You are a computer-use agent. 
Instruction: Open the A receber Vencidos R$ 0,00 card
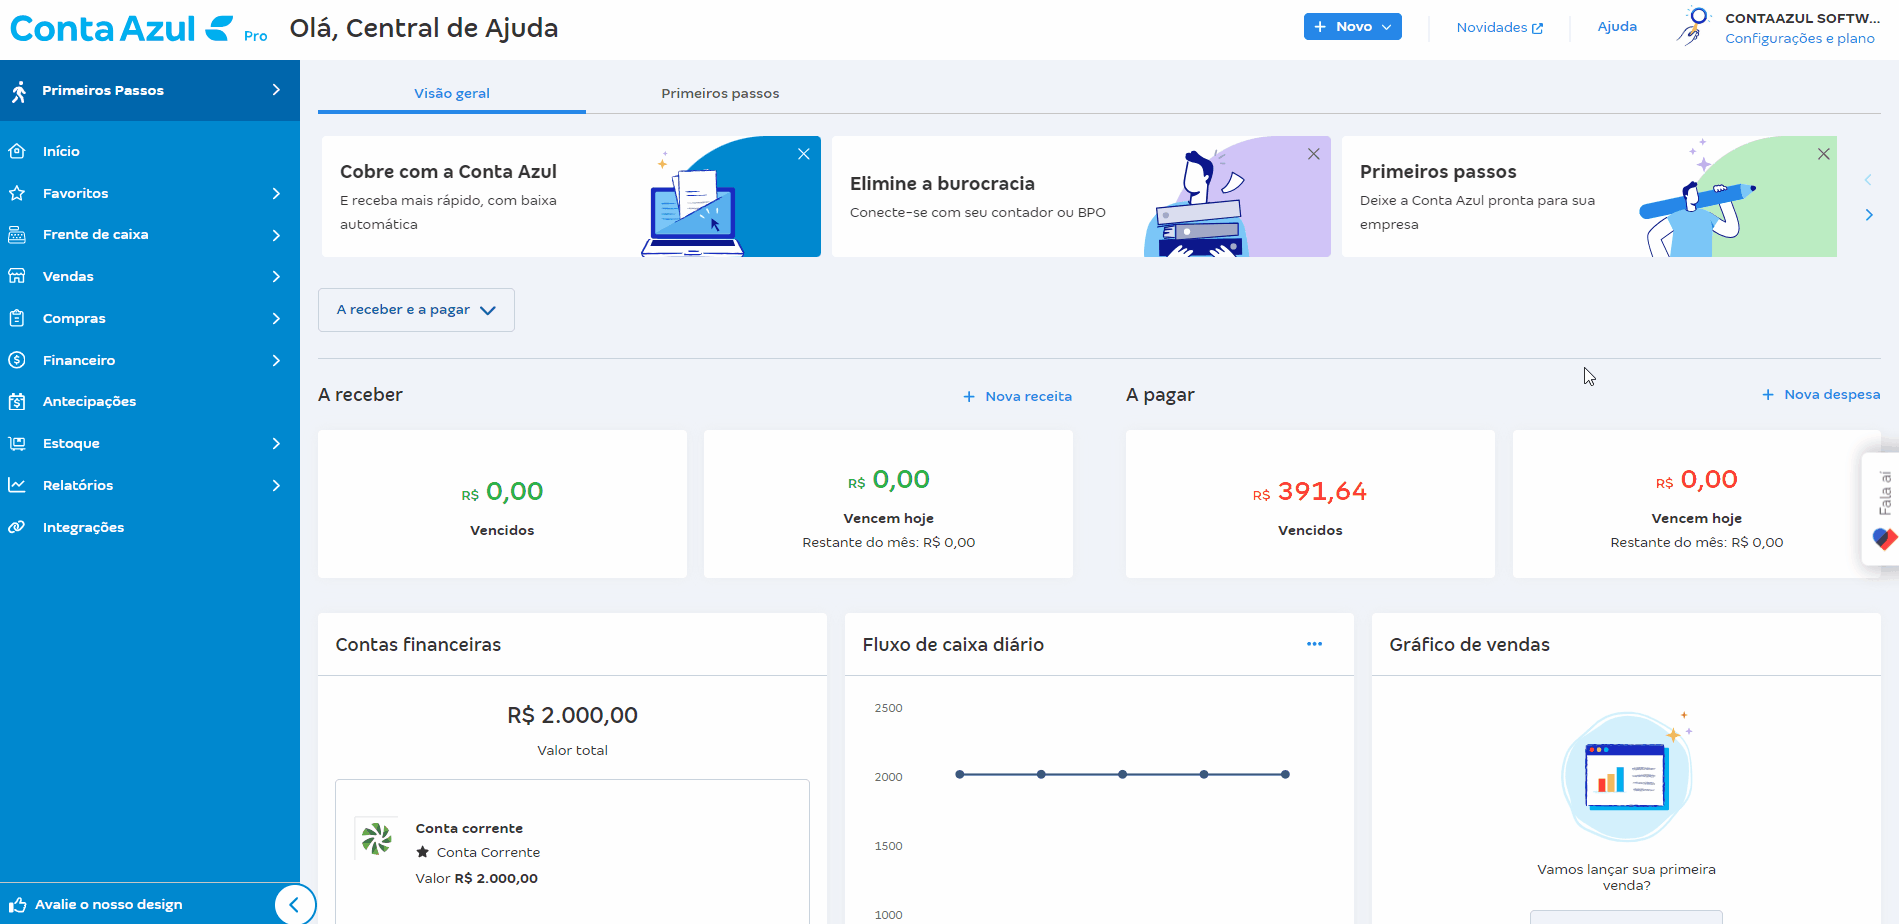pyautogui.click(x=502, y=504)
